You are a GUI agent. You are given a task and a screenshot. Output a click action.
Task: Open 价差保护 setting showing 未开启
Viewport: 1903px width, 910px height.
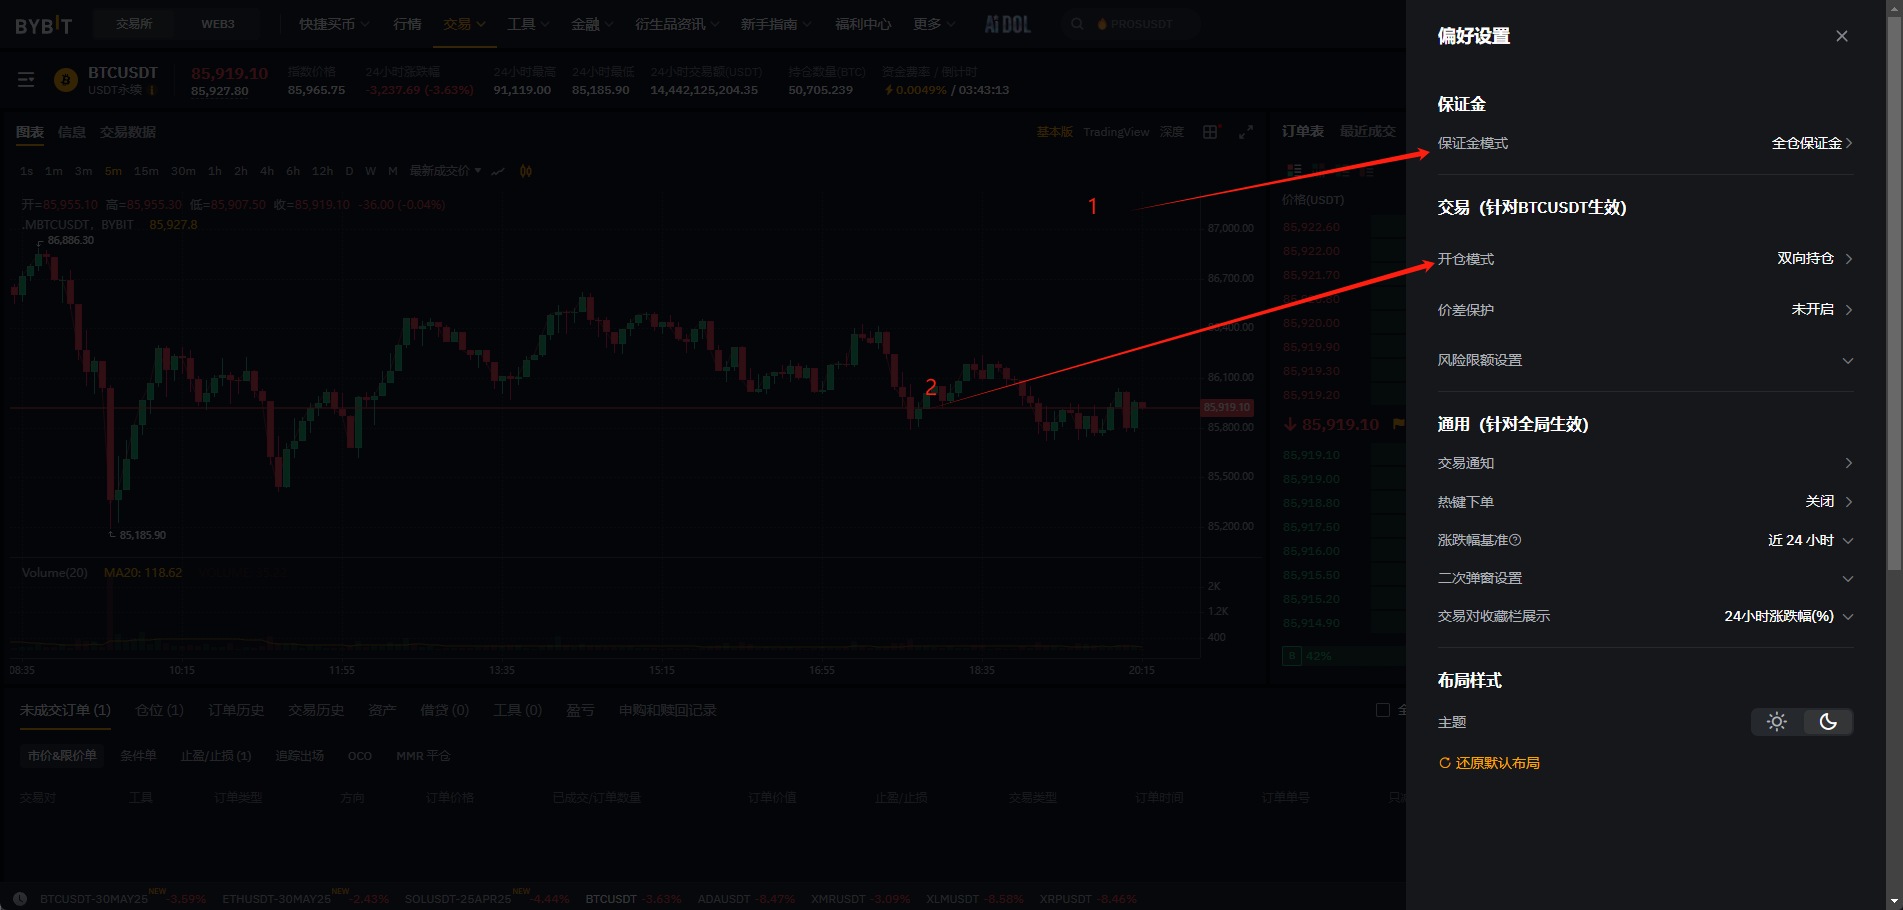coord(1821,310)
